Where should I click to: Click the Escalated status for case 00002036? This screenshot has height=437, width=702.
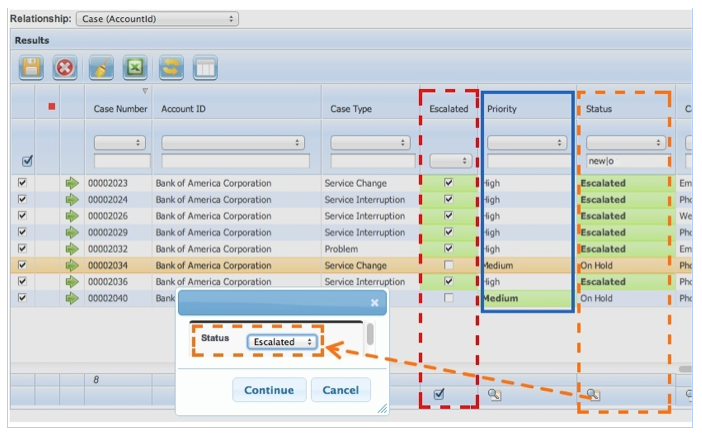pos(603,282)
